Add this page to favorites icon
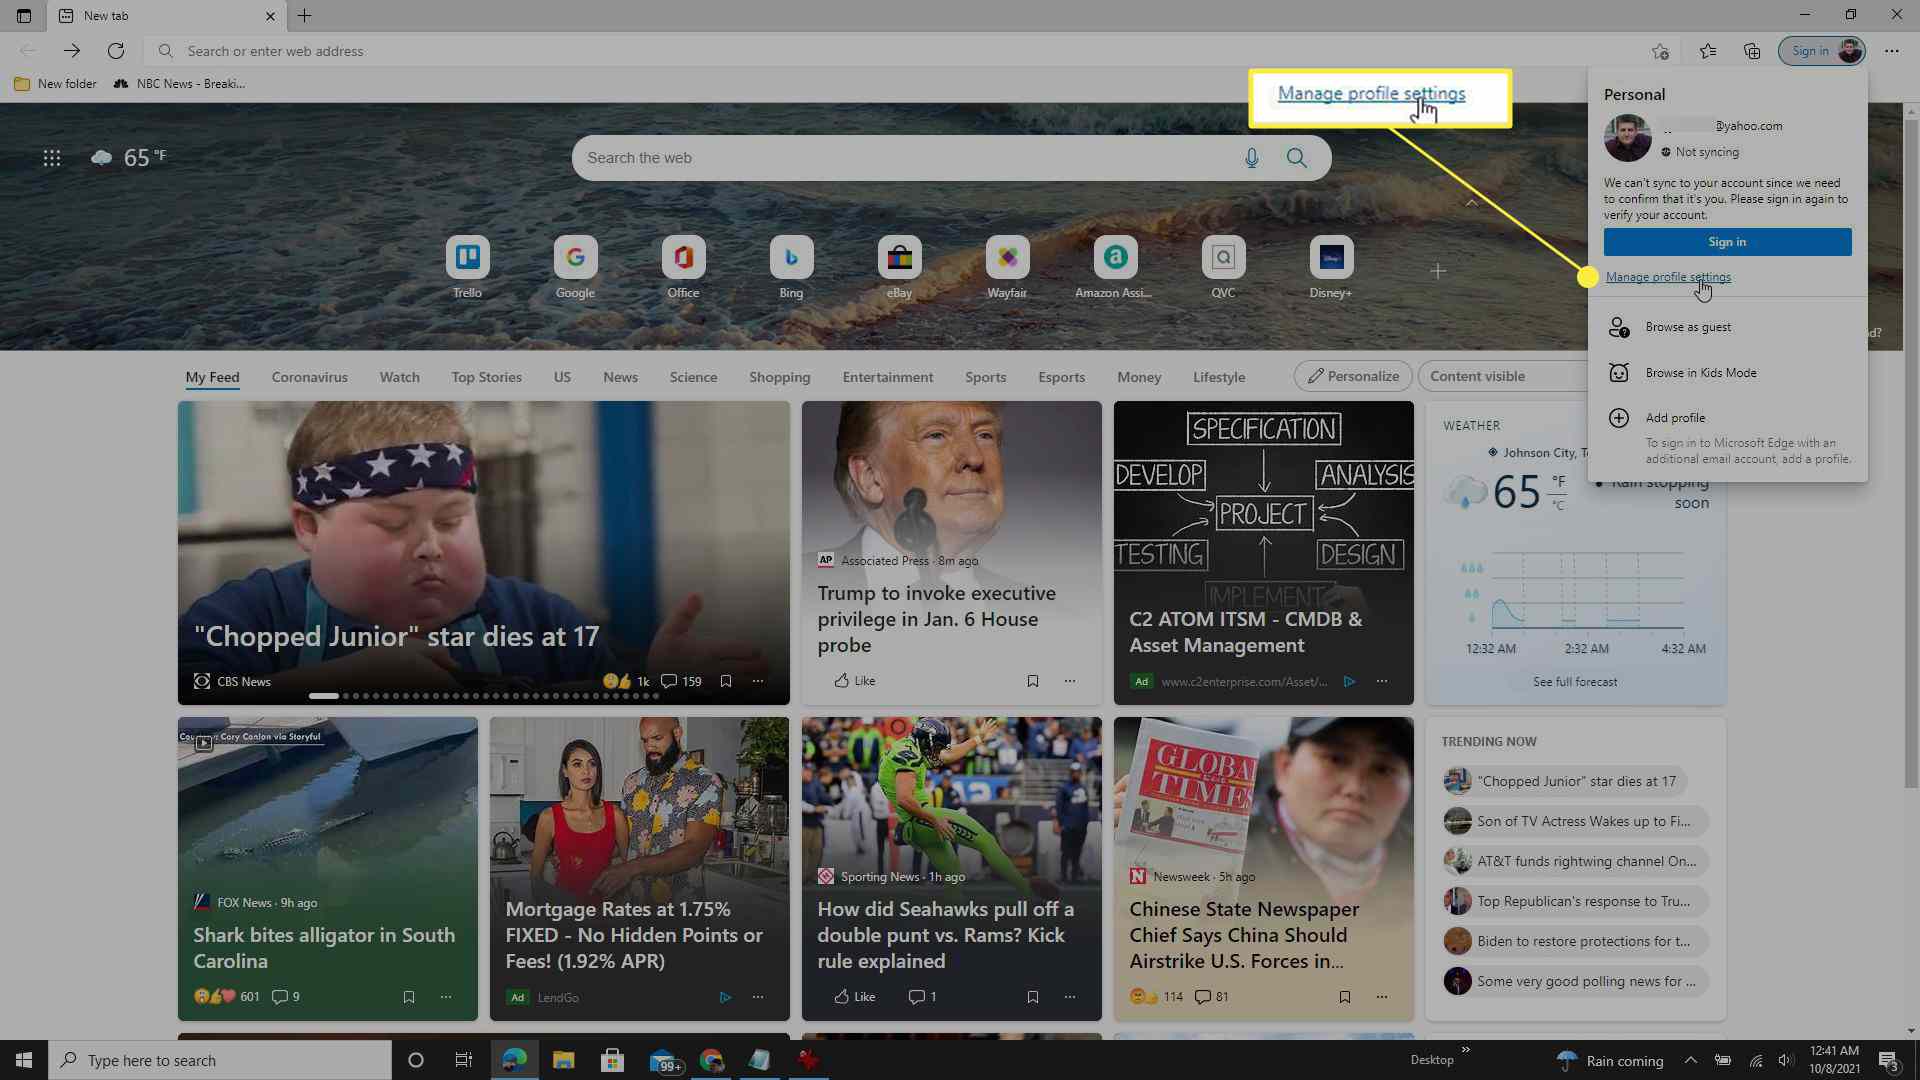The height and width of the screenshot is (1080, 1920). [1660, 51]
